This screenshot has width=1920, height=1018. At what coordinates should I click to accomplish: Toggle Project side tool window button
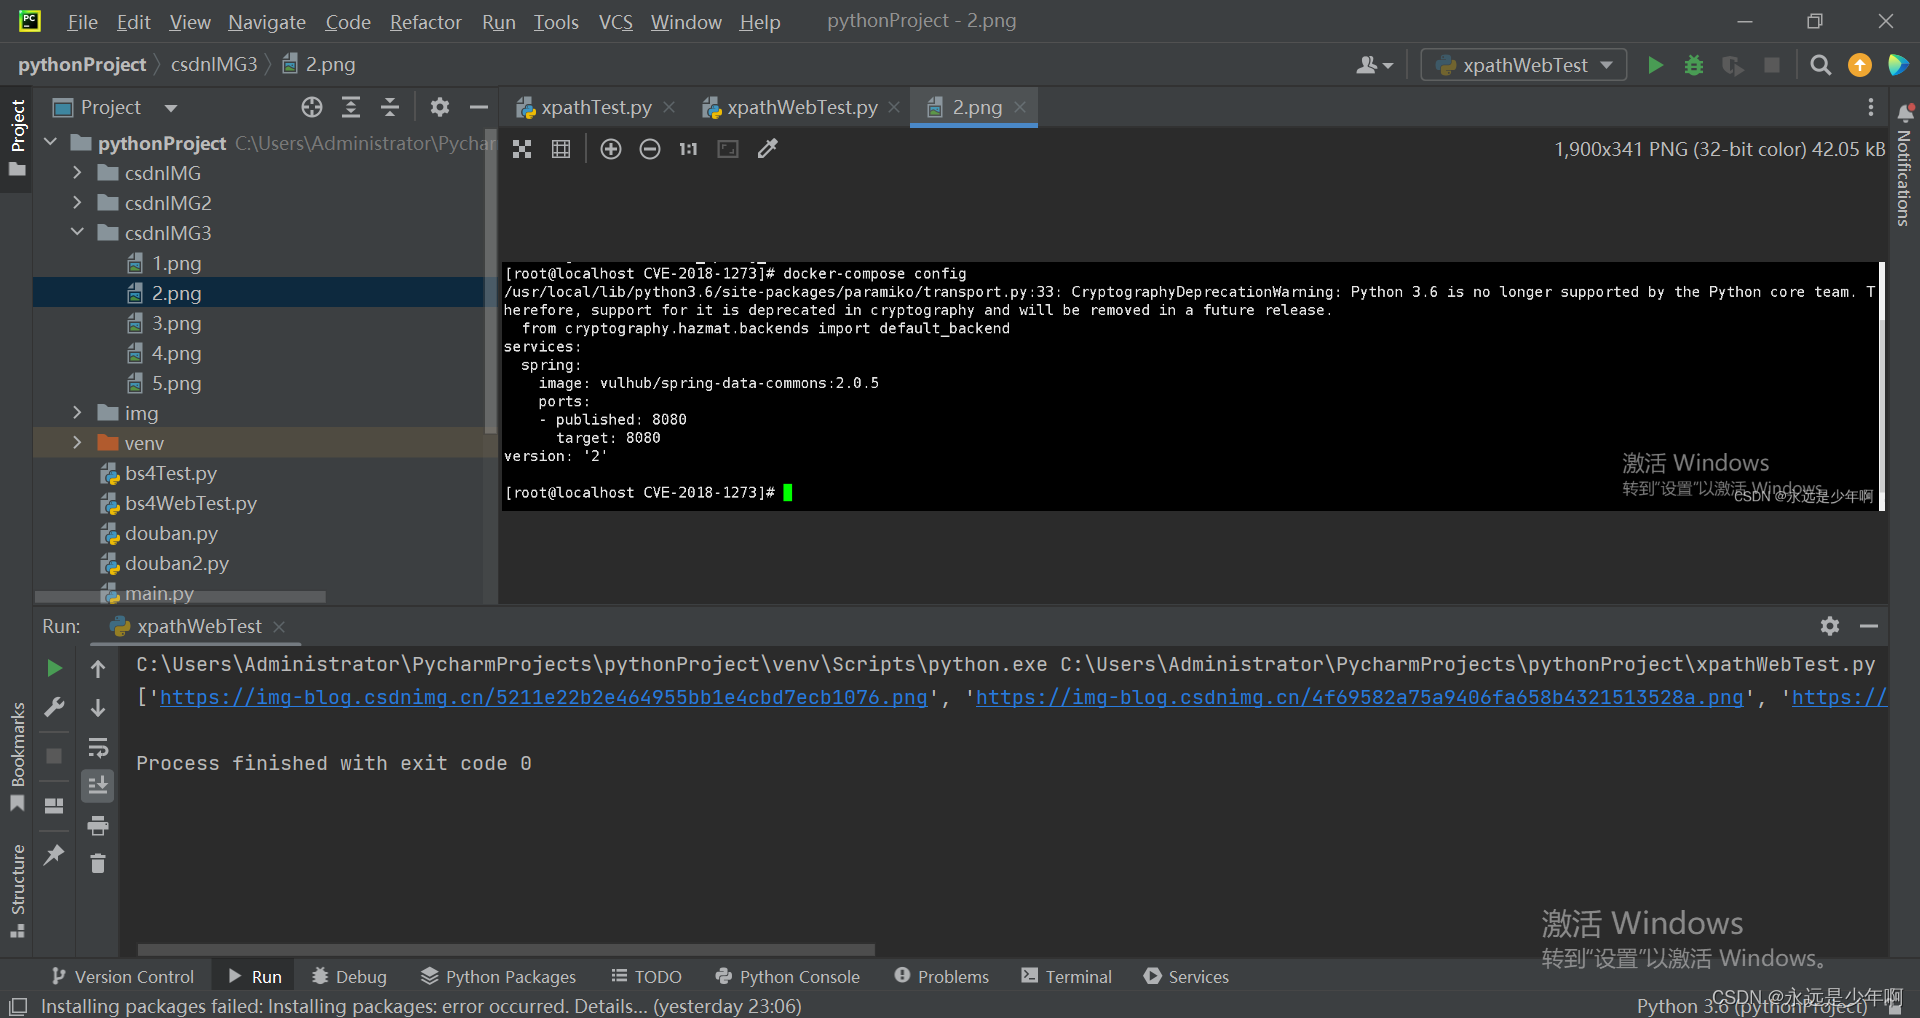[x=17, y=138]
